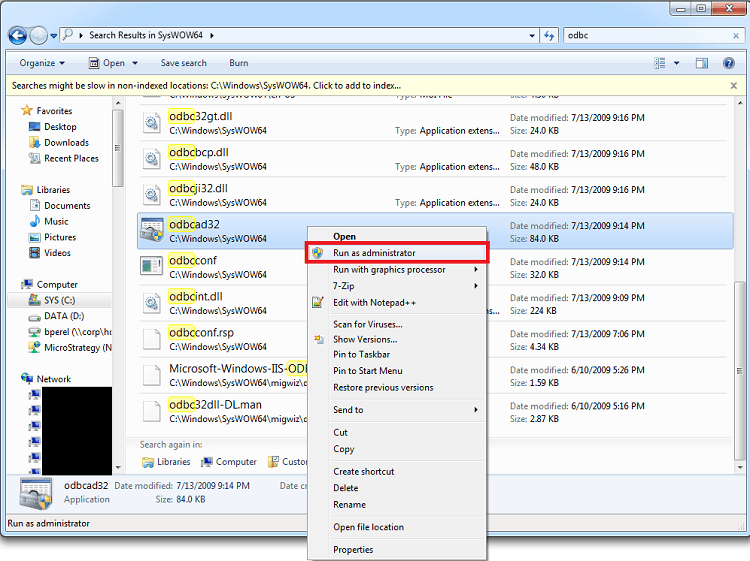This screenshot has height=561, width=750.
Task: Select the bperel network drive
Action: (70, 332)
